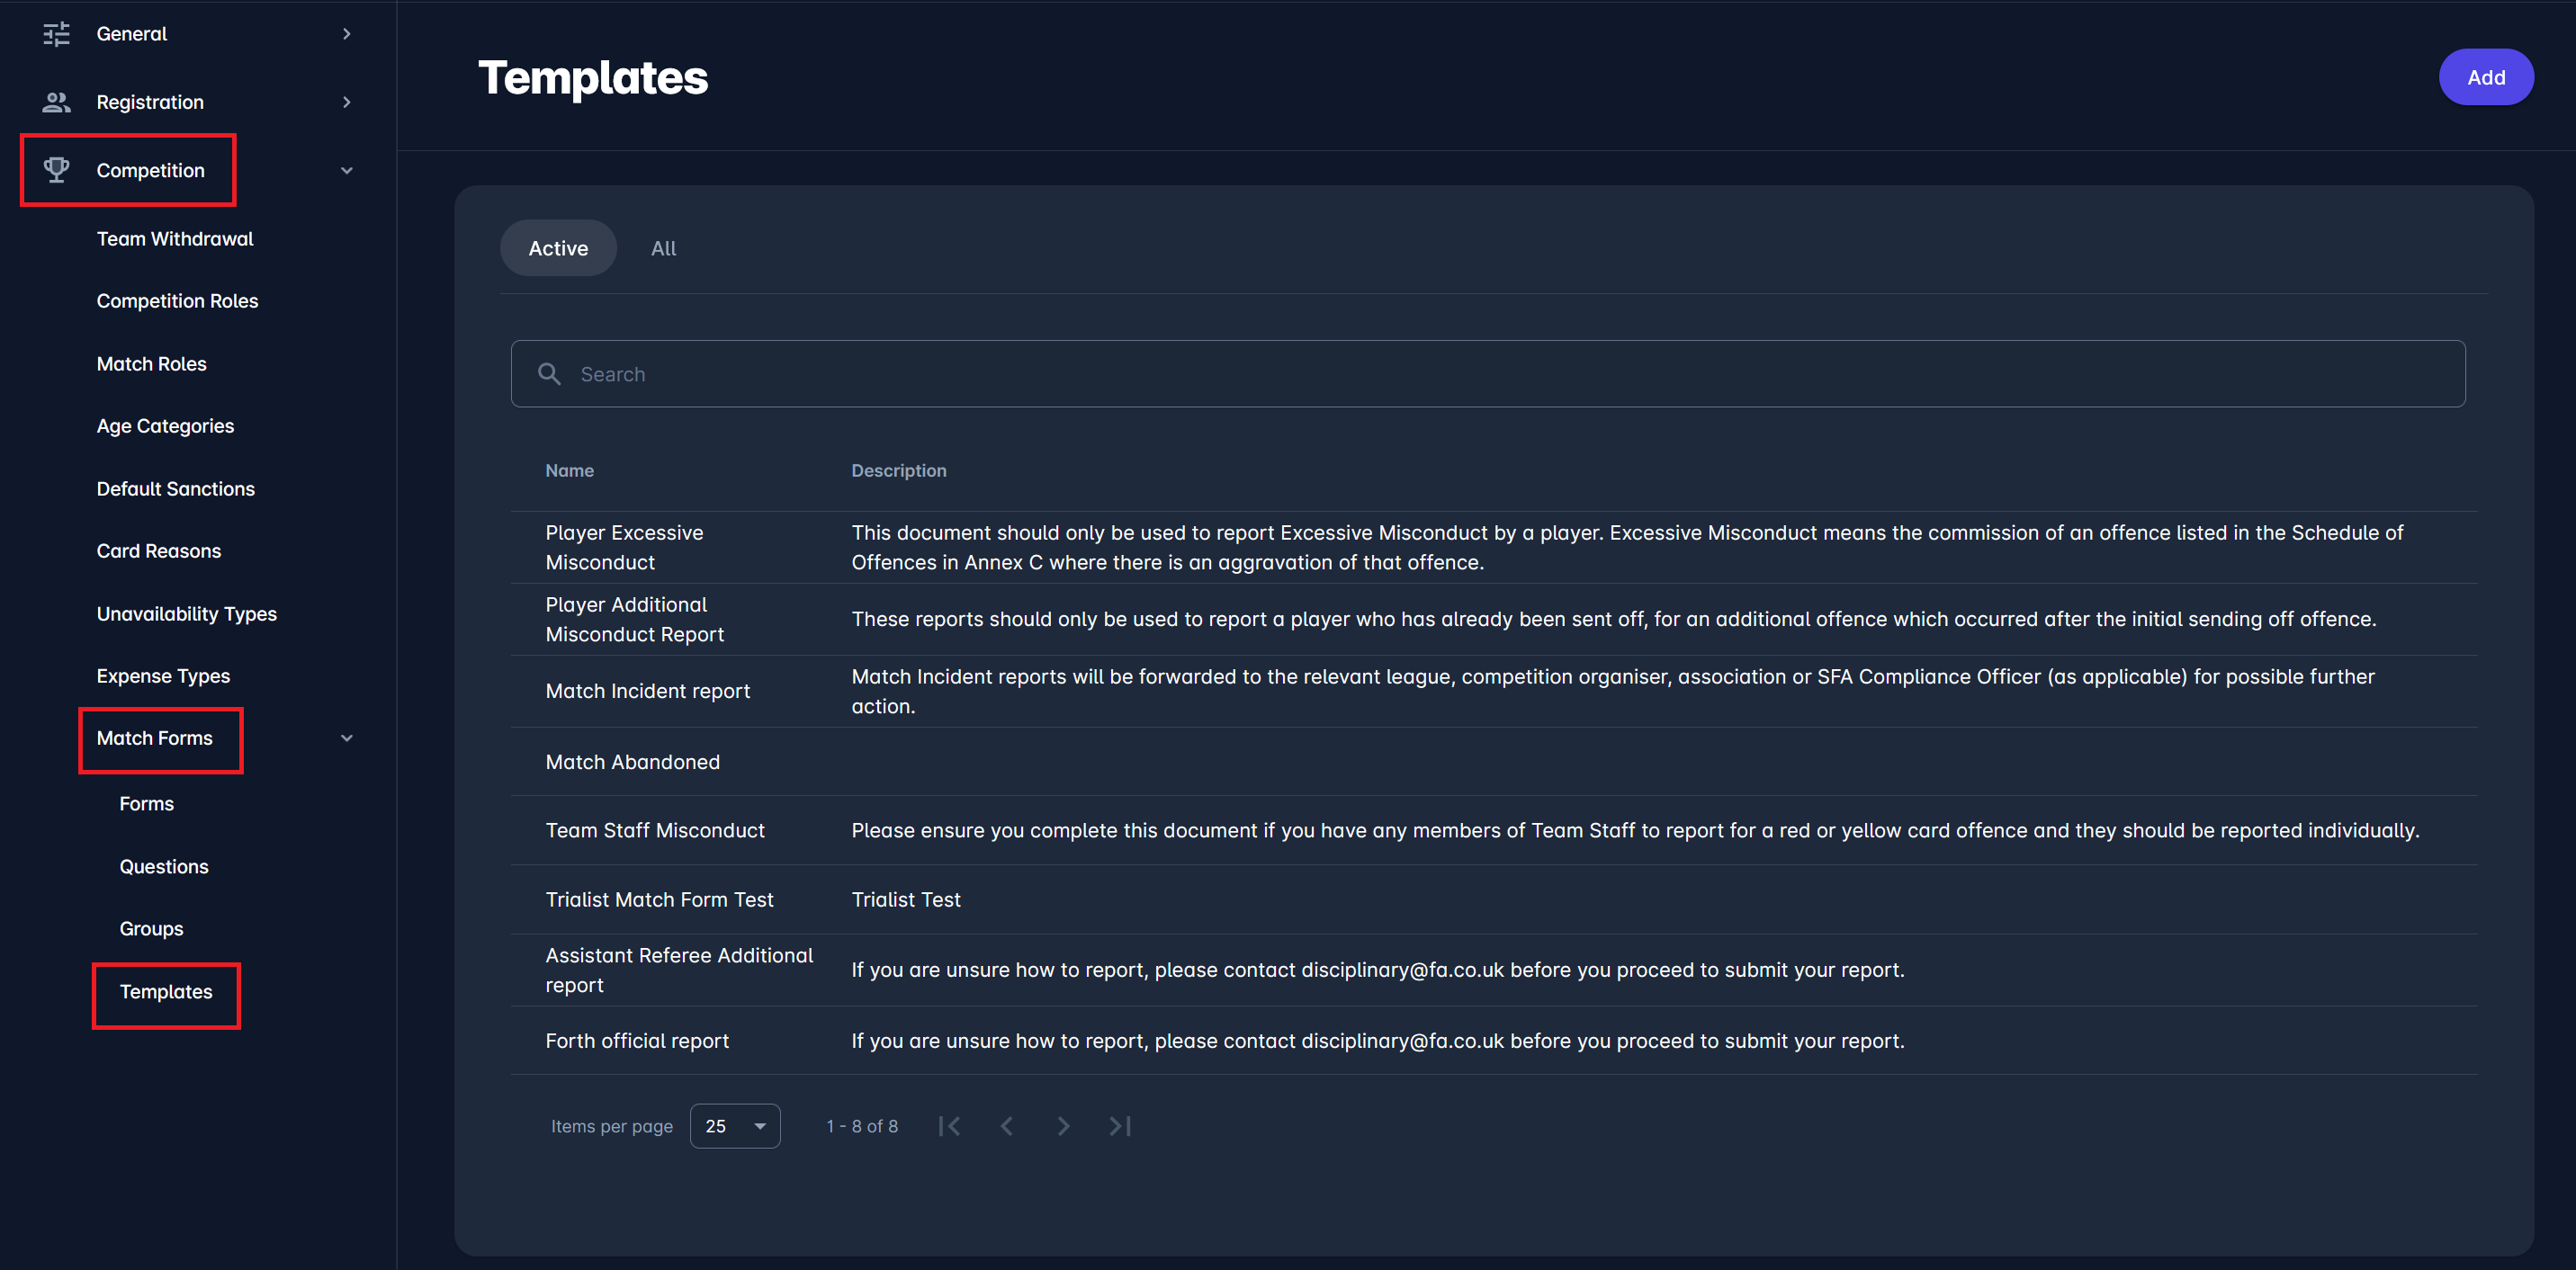
Task: Expand the General menu chevron
Action: (346, 34)
